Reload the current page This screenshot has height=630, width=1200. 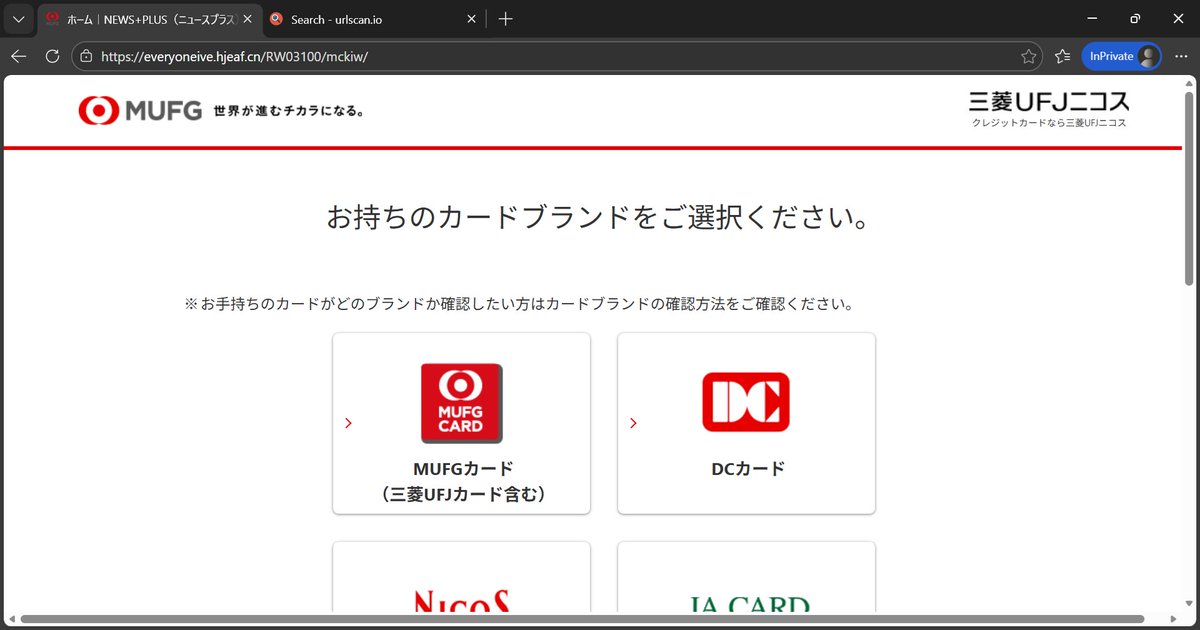coord(52,57)
